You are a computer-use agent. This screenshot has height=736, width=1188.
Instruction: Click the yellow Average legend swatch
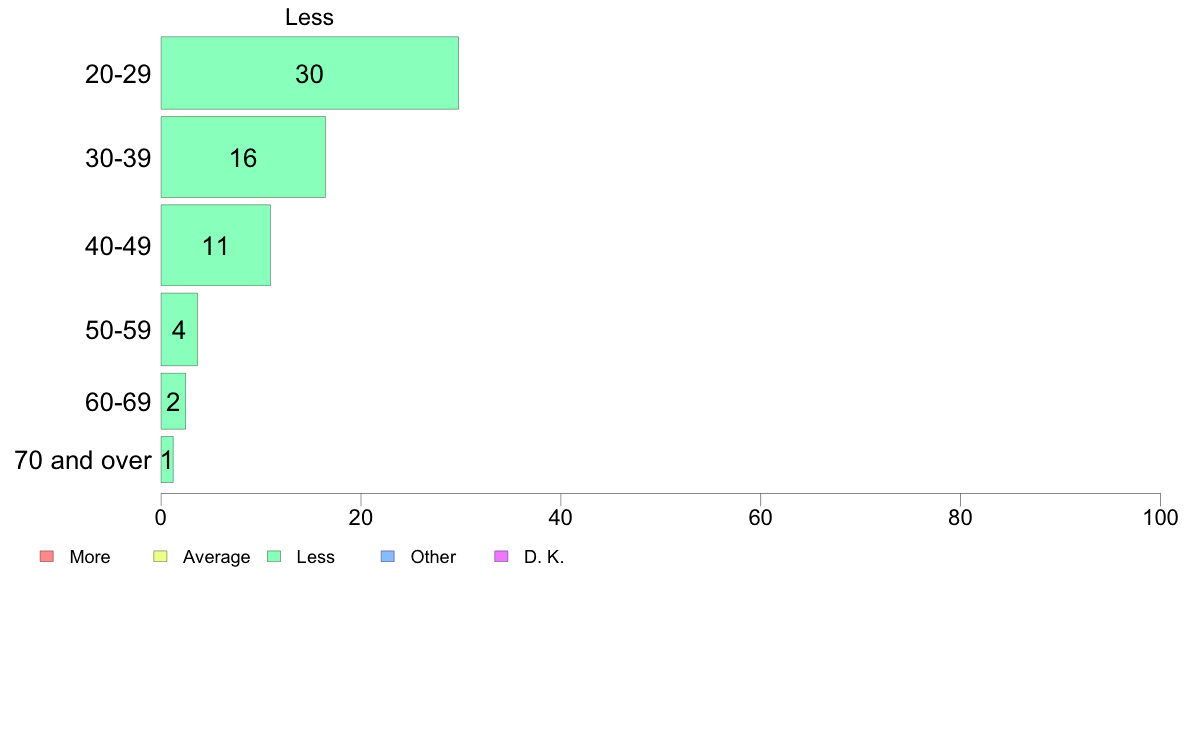point(161,556)
